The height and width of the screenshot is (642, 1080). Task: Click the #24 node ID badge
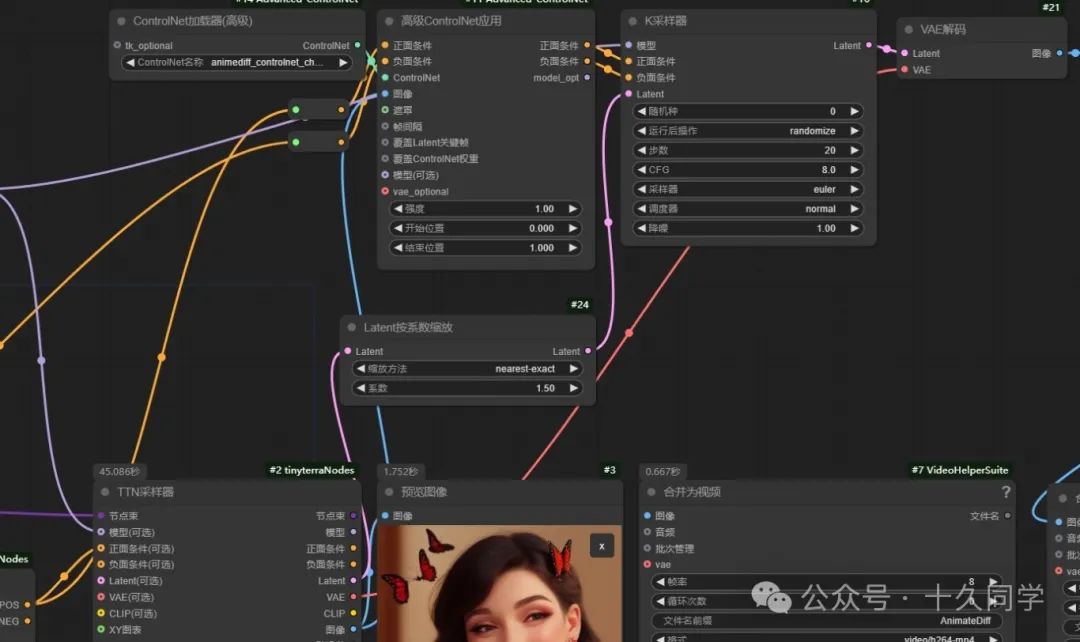pos(580,304)
